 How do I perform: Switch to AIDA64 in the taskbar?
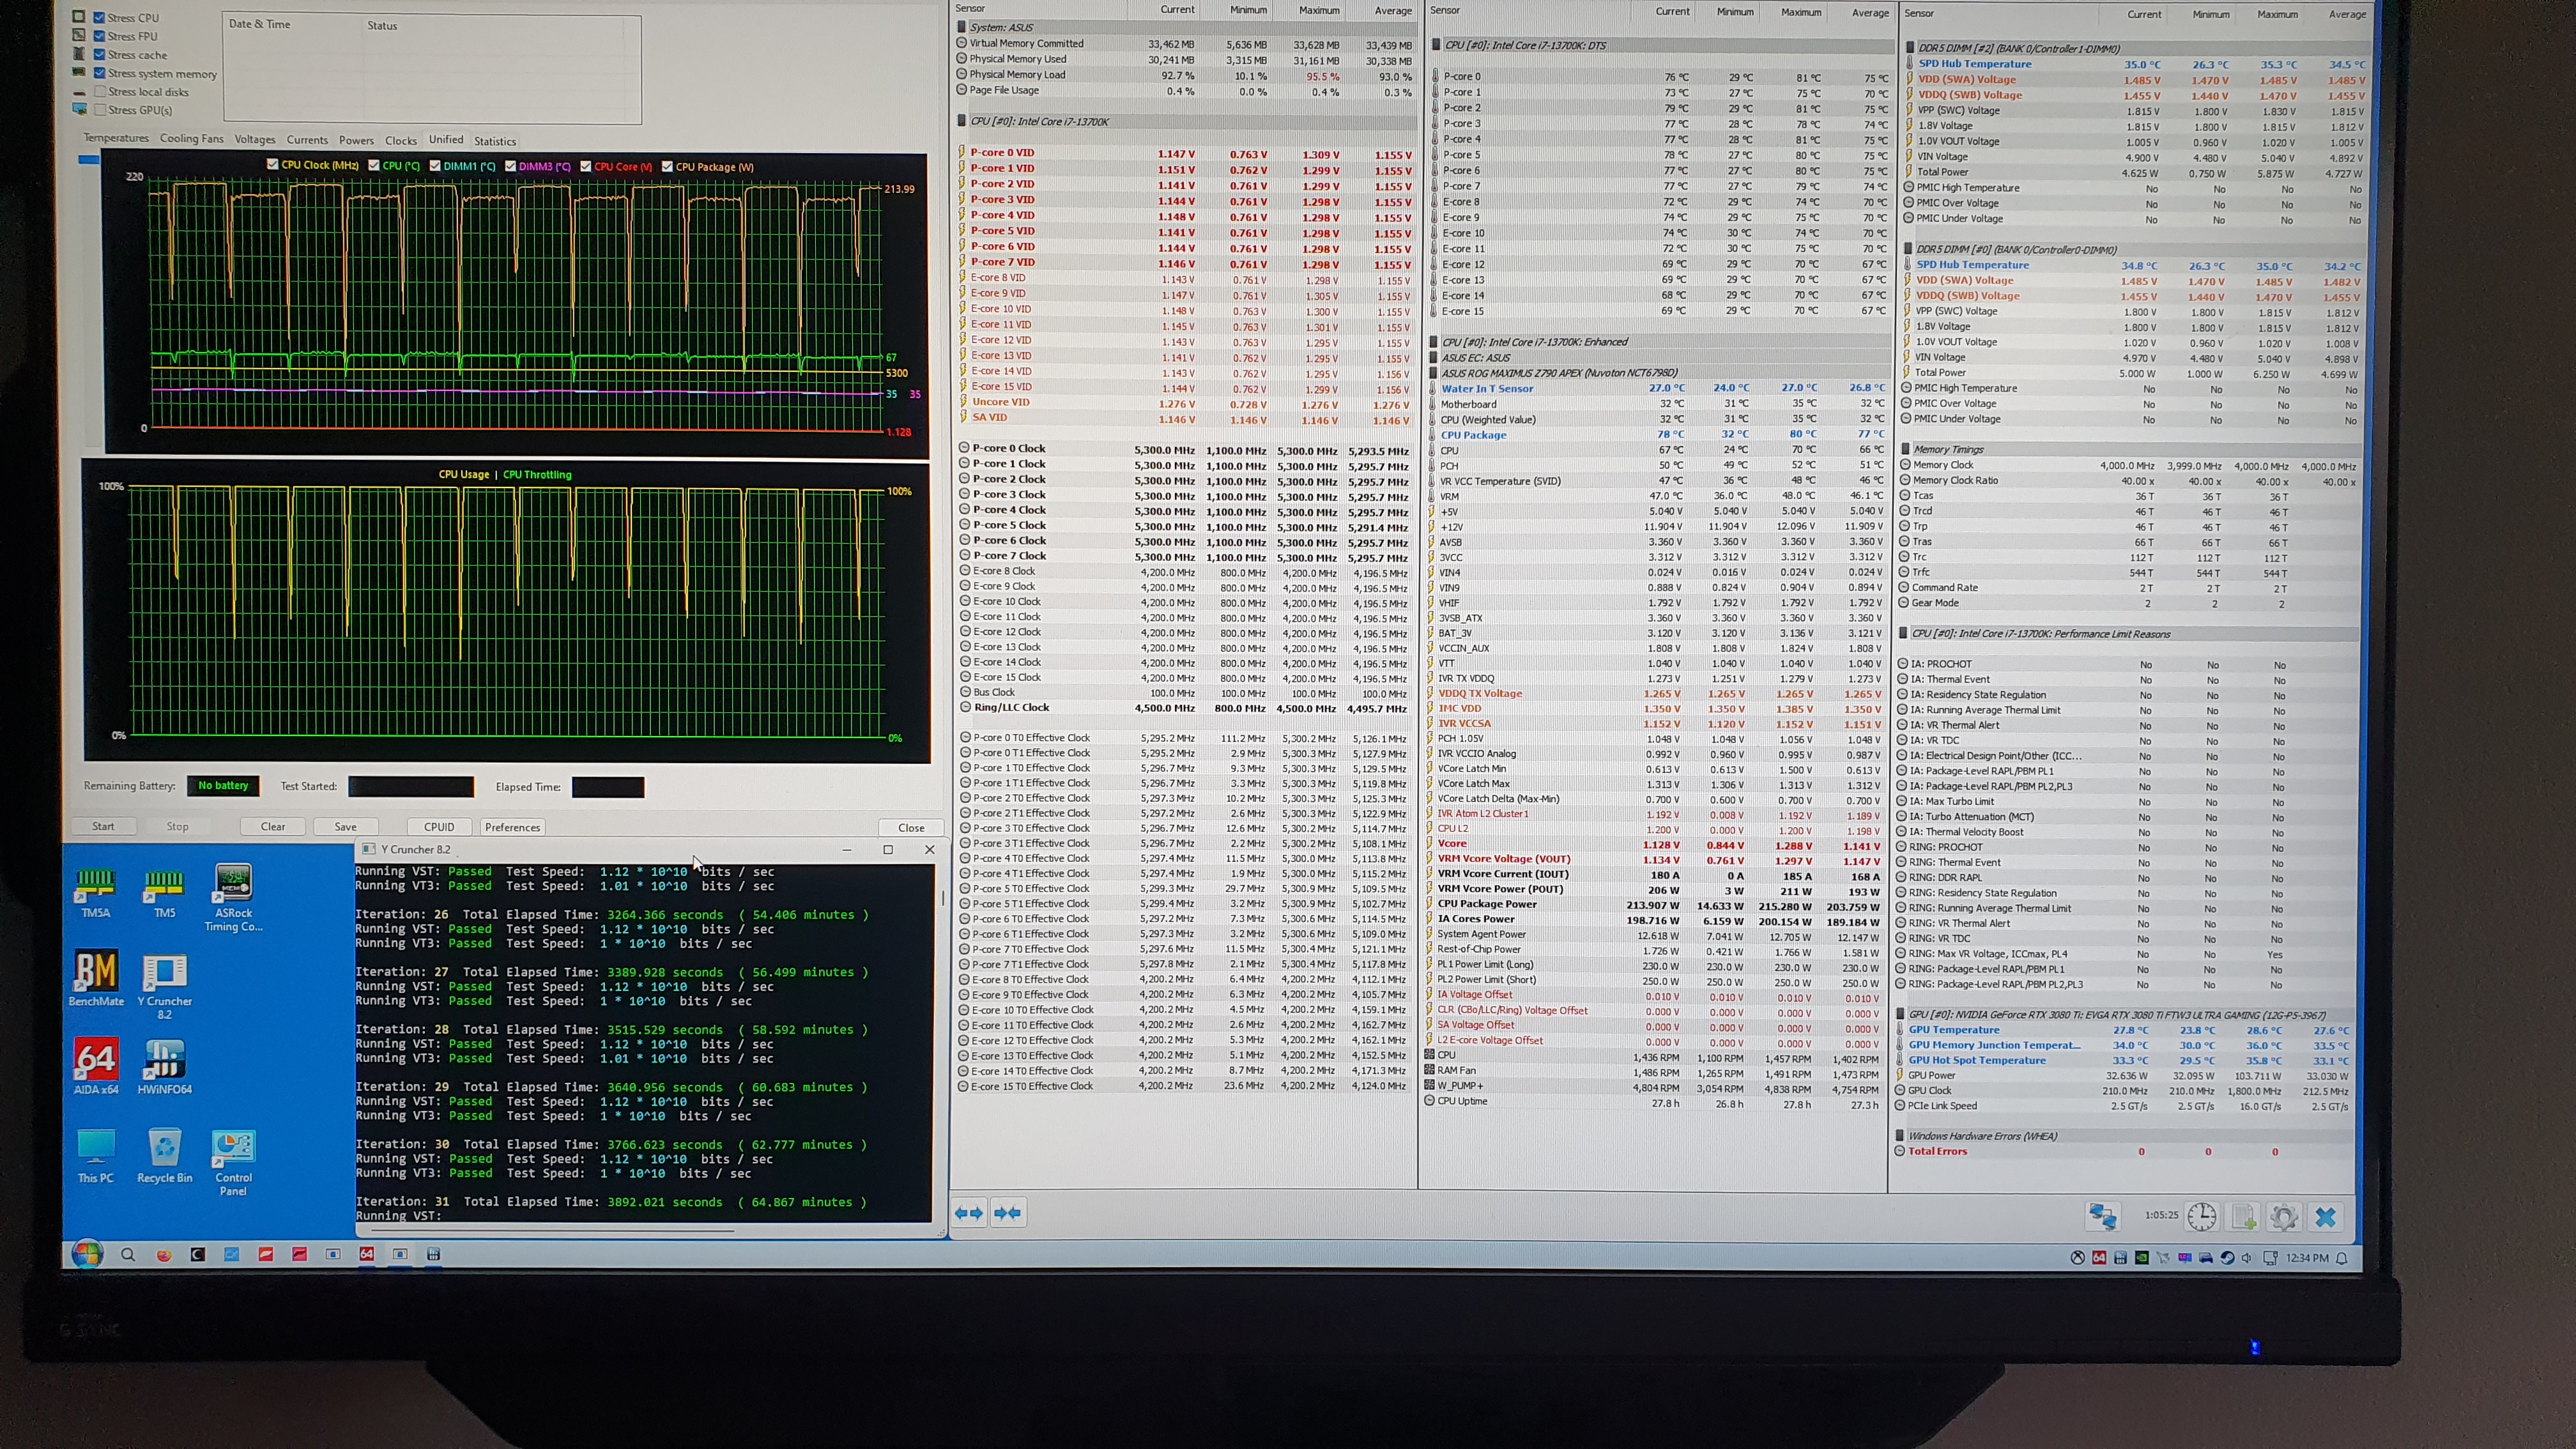[367, 1254]
